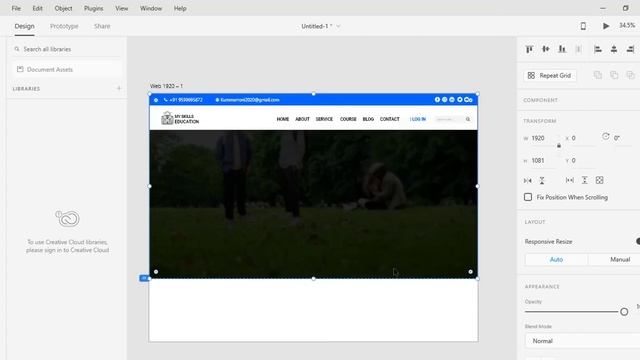Adjust the Opacity slider handle

pos(624,312)
